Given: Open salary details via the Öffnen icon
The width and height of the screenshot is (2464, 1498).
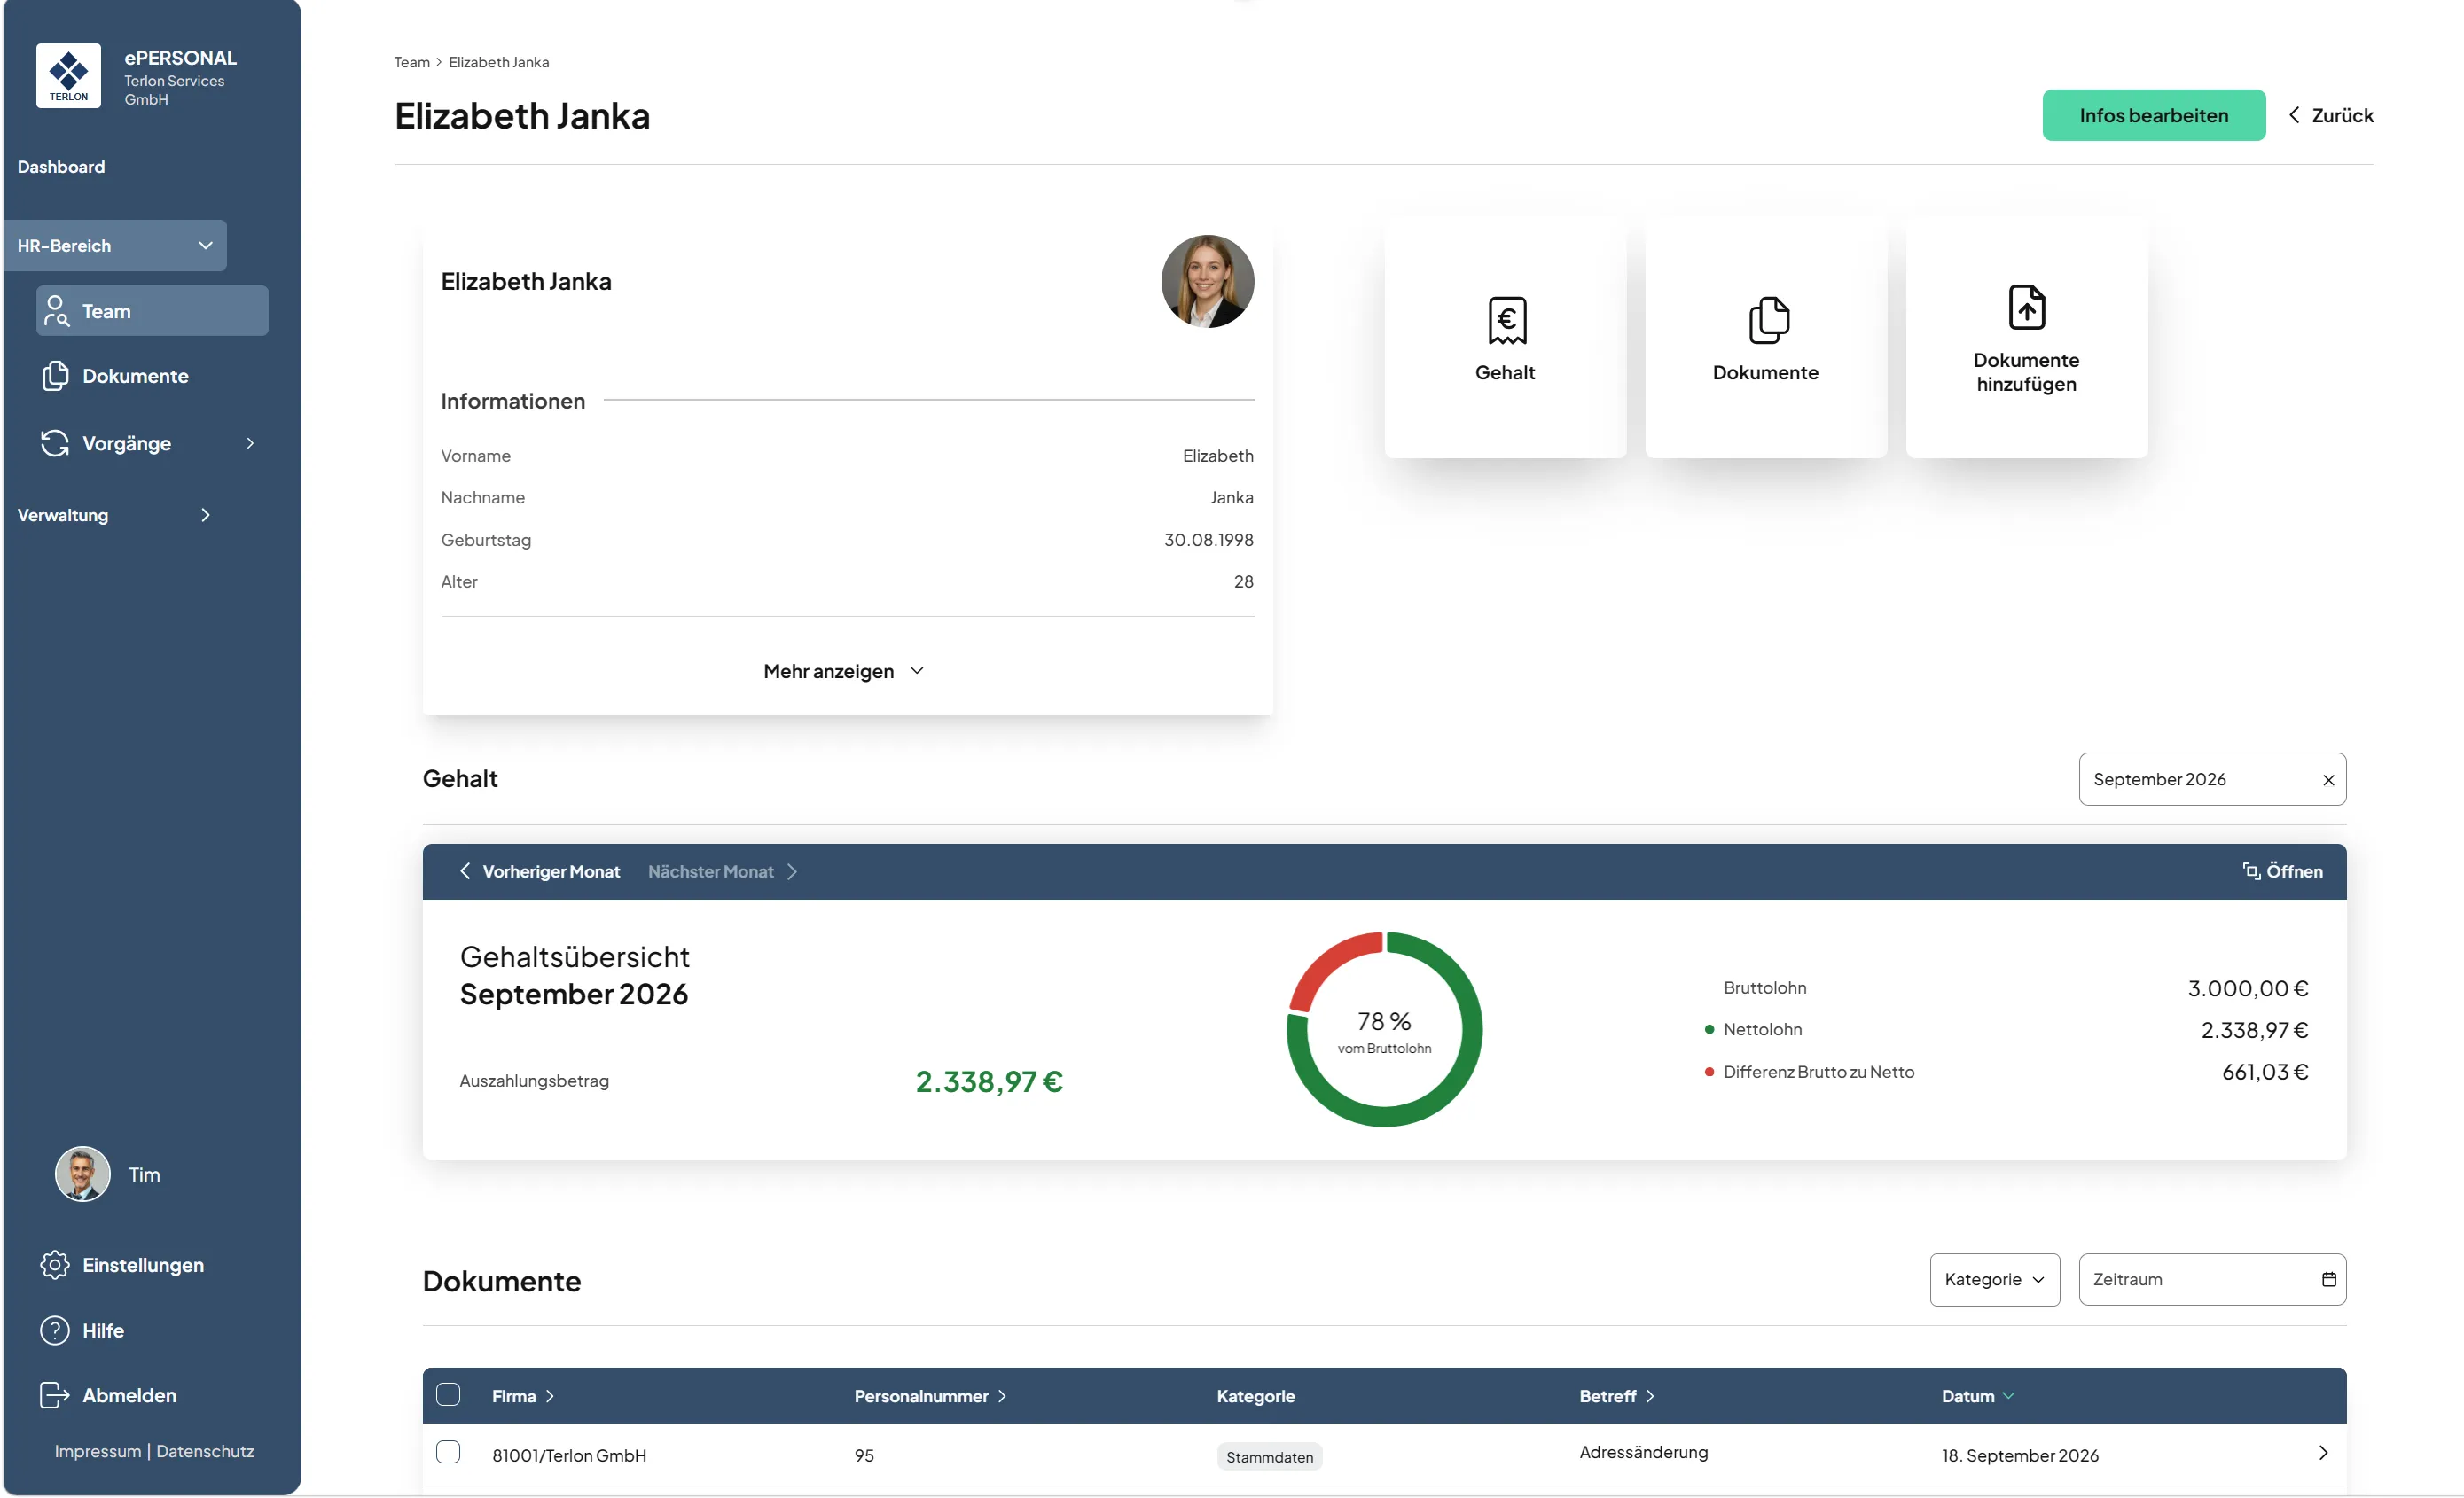Looking at the screenshot, I should click(x=2250, y=871).
